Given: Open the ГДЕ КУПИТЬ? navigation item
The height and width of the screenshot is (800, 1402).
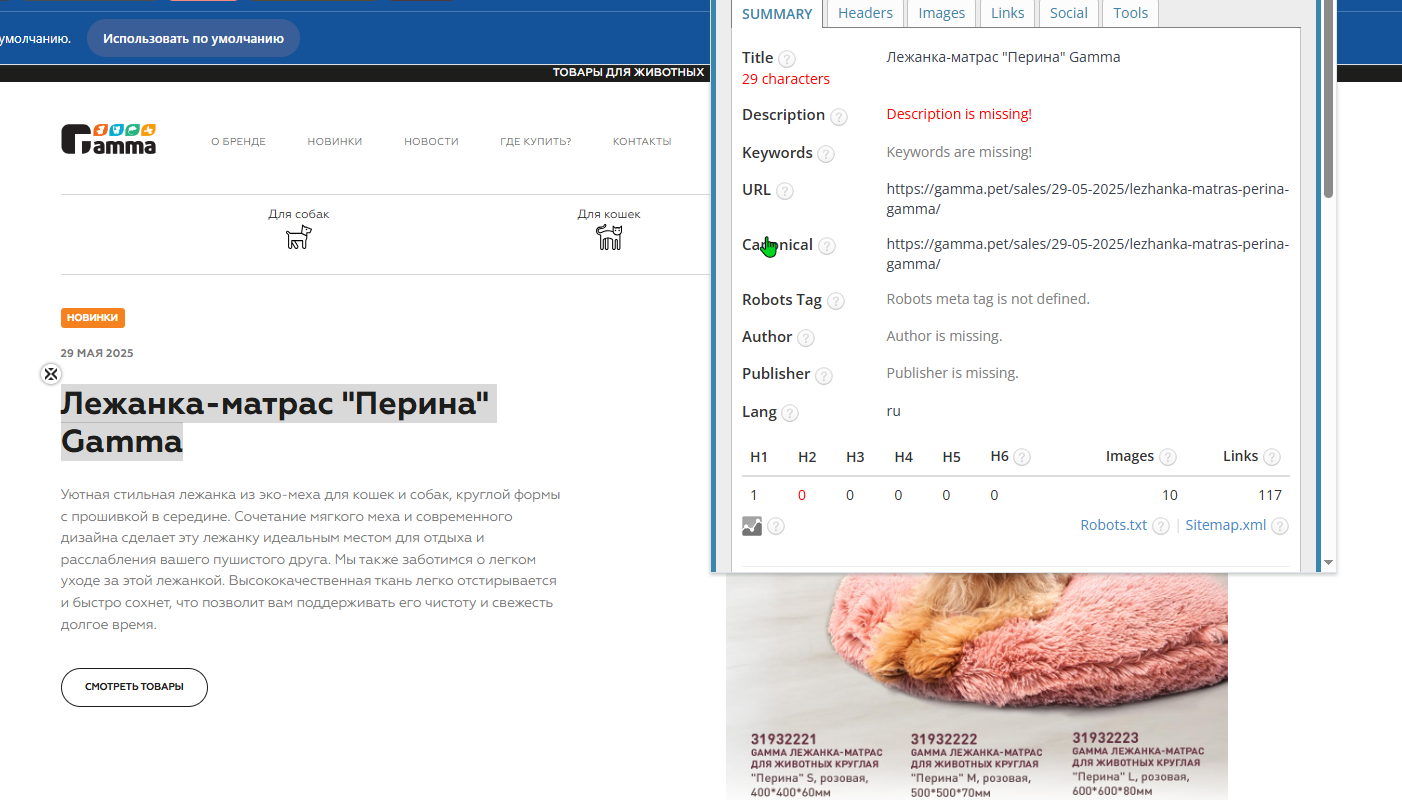Looking at the screenshot, I should coord(536,142).
